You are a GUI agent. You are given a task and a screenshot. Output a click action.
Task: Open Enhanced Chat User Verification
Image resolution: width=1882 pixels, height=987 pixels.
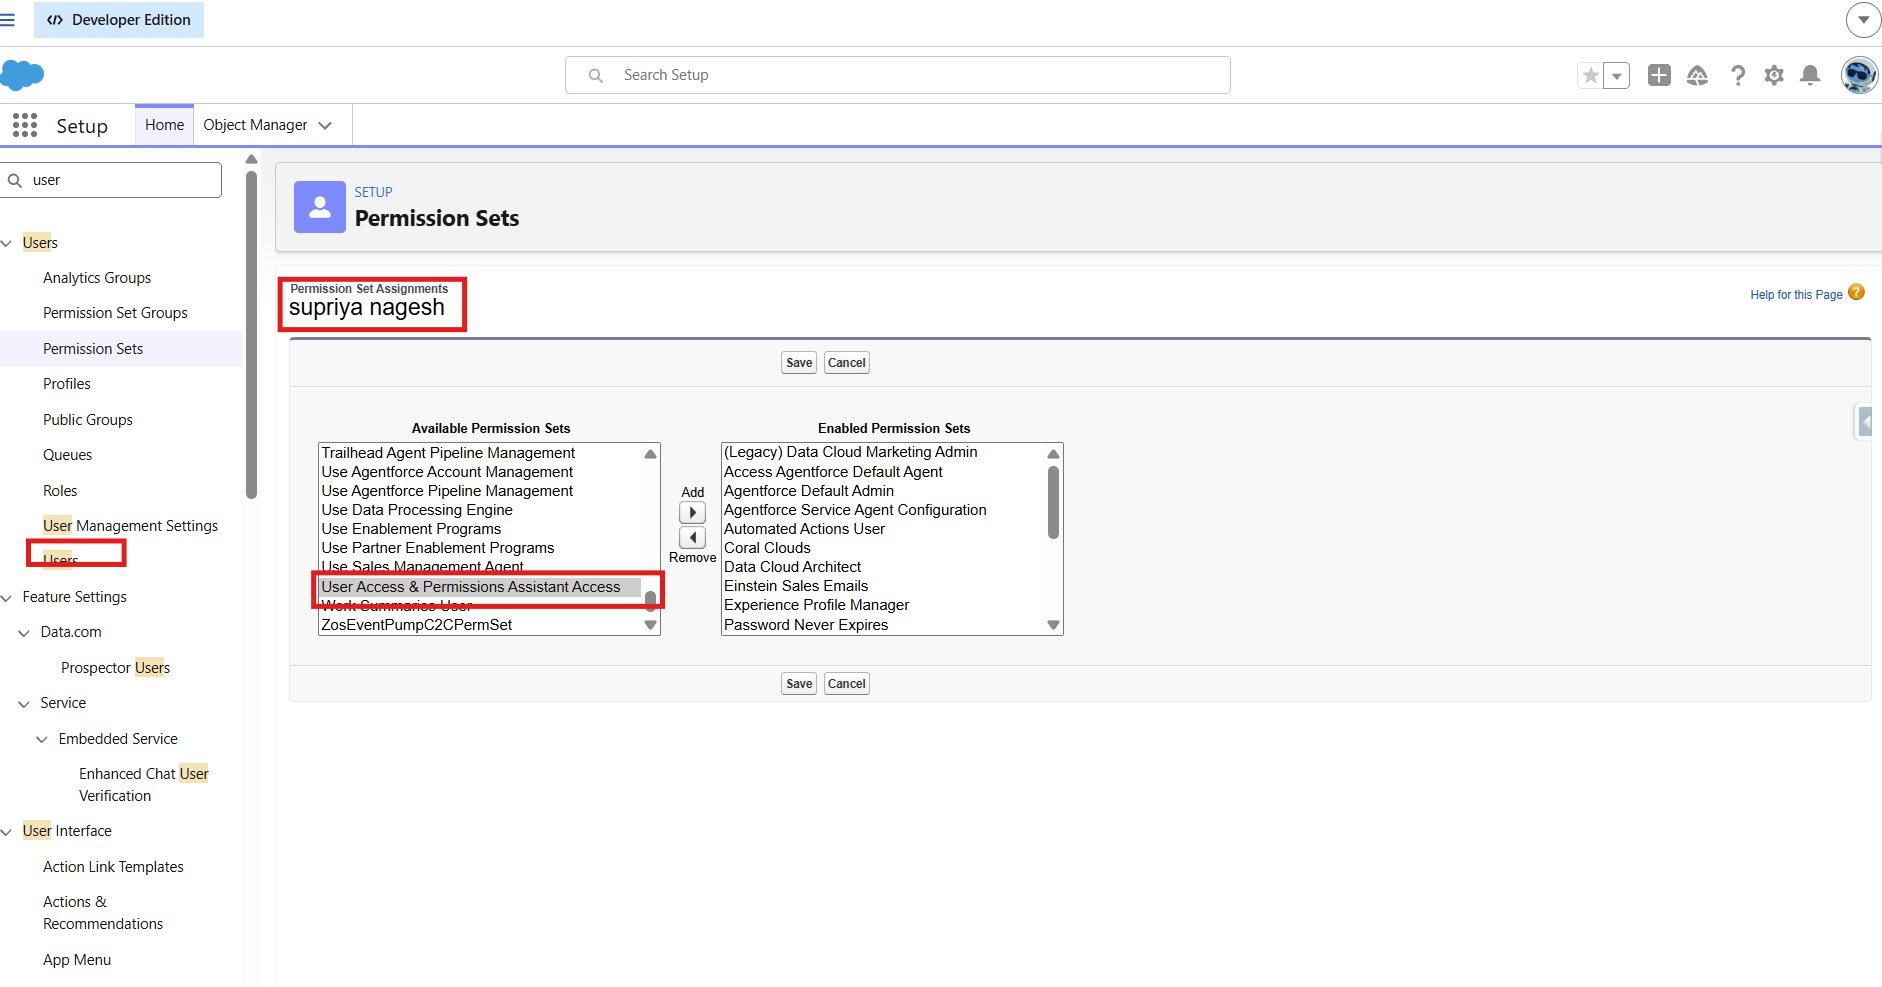[144, 785]
